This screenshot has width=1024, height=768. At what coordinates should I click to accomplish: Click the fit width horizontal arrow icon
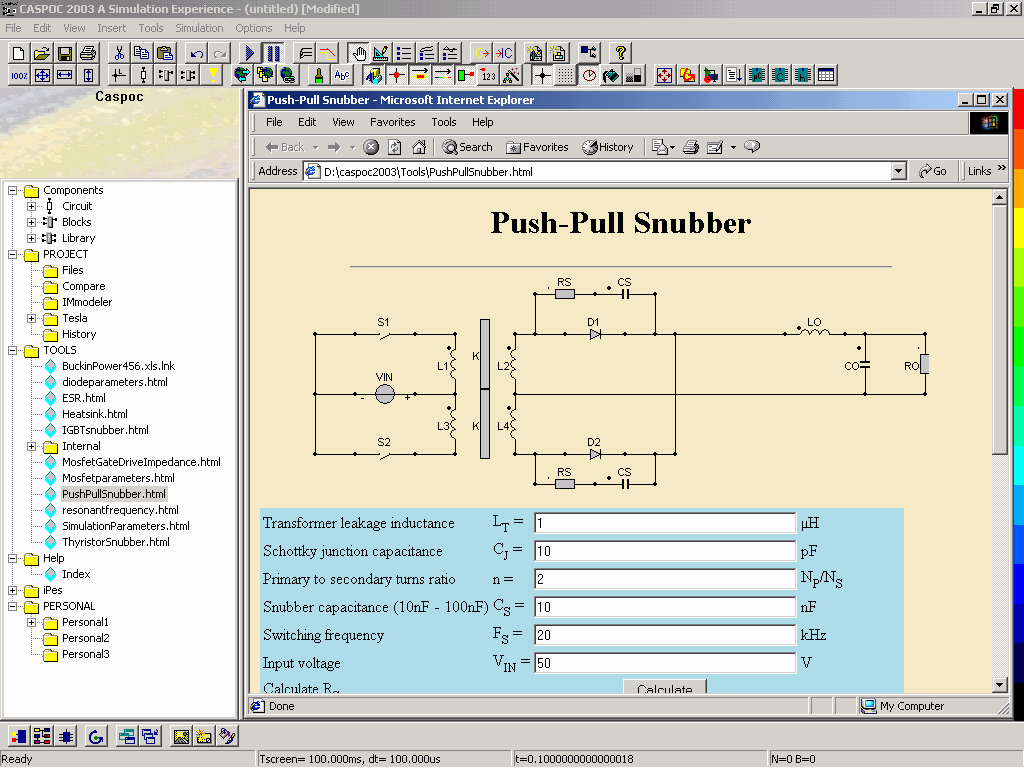pyautogui.click(x=65, y=75)
